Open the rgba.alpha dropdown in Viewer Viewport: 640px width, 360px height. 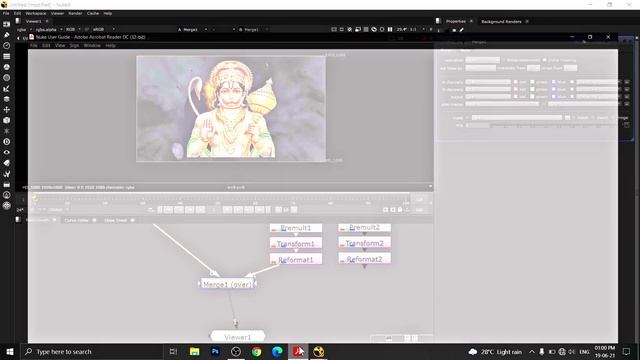pyautogui.click(x=49, y=29)
